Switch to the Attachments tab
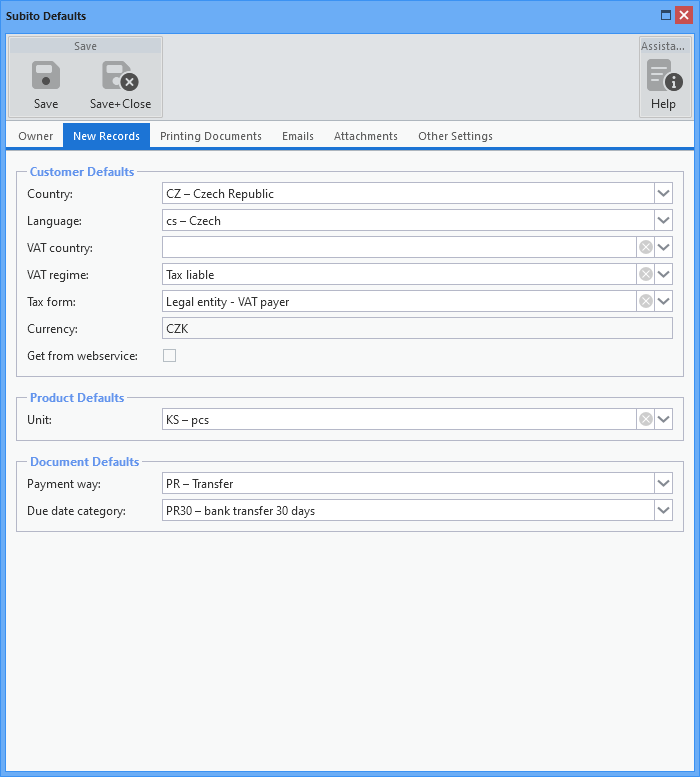 tap(366, 136)
